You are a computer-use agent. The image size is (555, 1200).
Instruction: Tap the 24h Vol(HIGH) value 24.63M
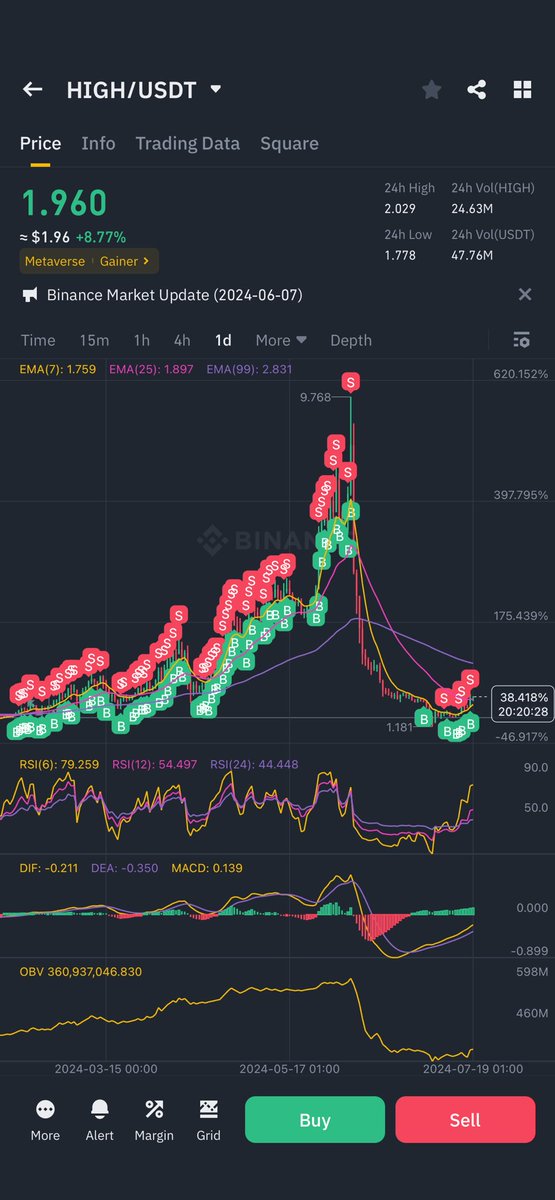point(472,208)
